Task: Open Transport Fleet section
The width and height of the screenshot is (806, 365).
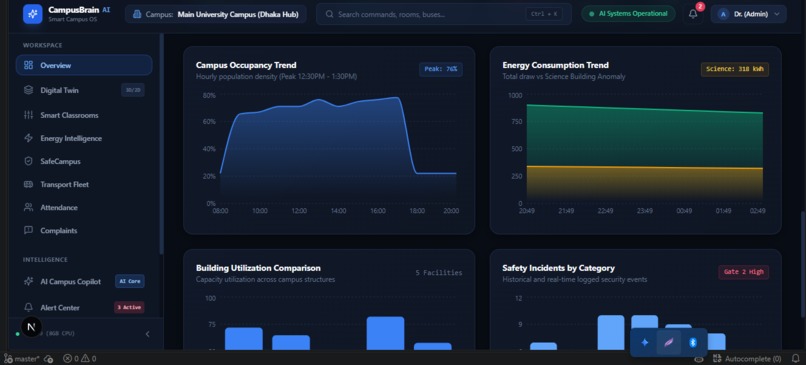Action: [84, 185]
